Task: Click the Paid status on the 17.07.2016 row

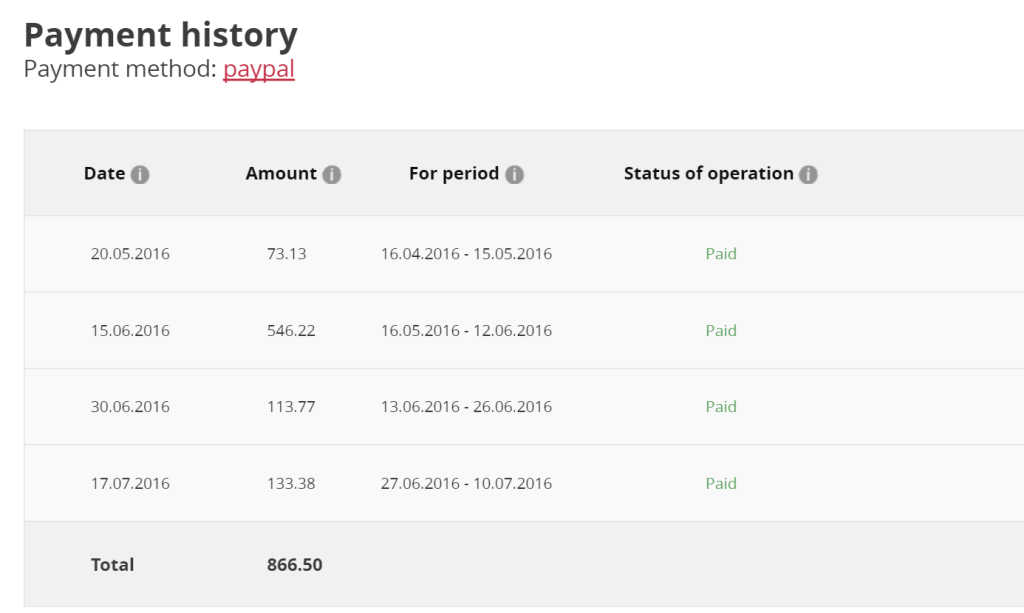Action: coord(720,483)
